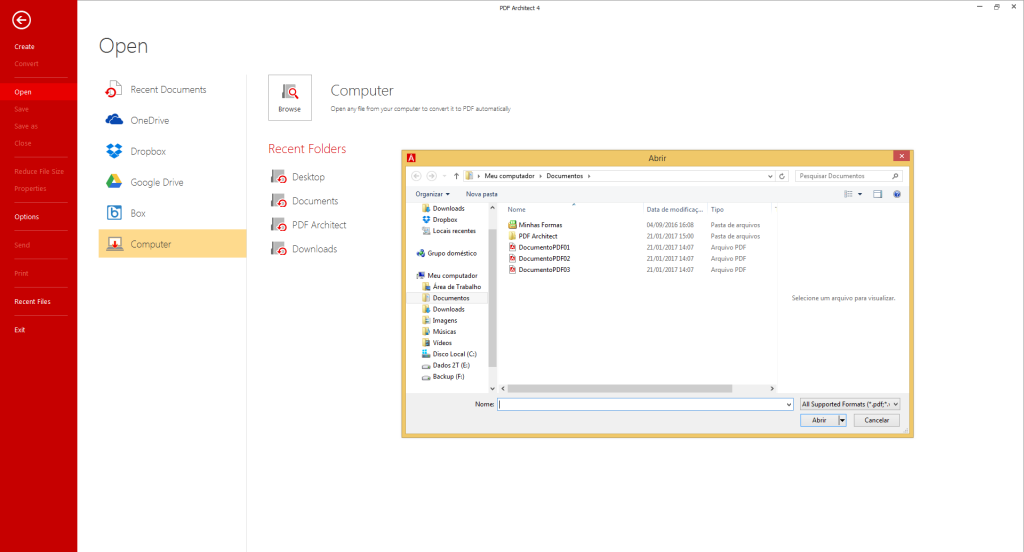
Task: Open help in the Abrir dialog
Action: coord(897,194)
